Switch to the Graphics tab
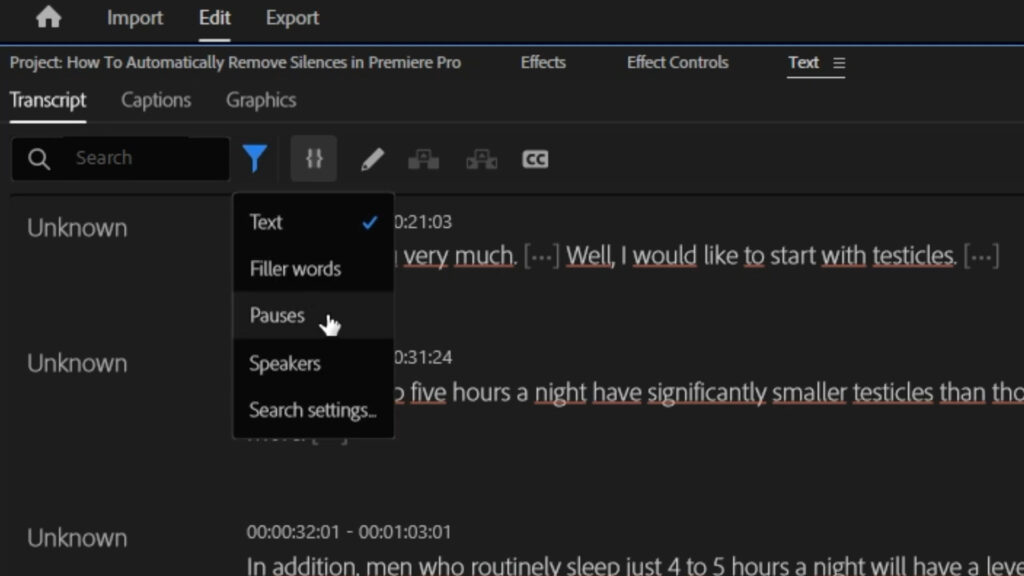The image size is (1024, 576). click(x=261, y=100)
